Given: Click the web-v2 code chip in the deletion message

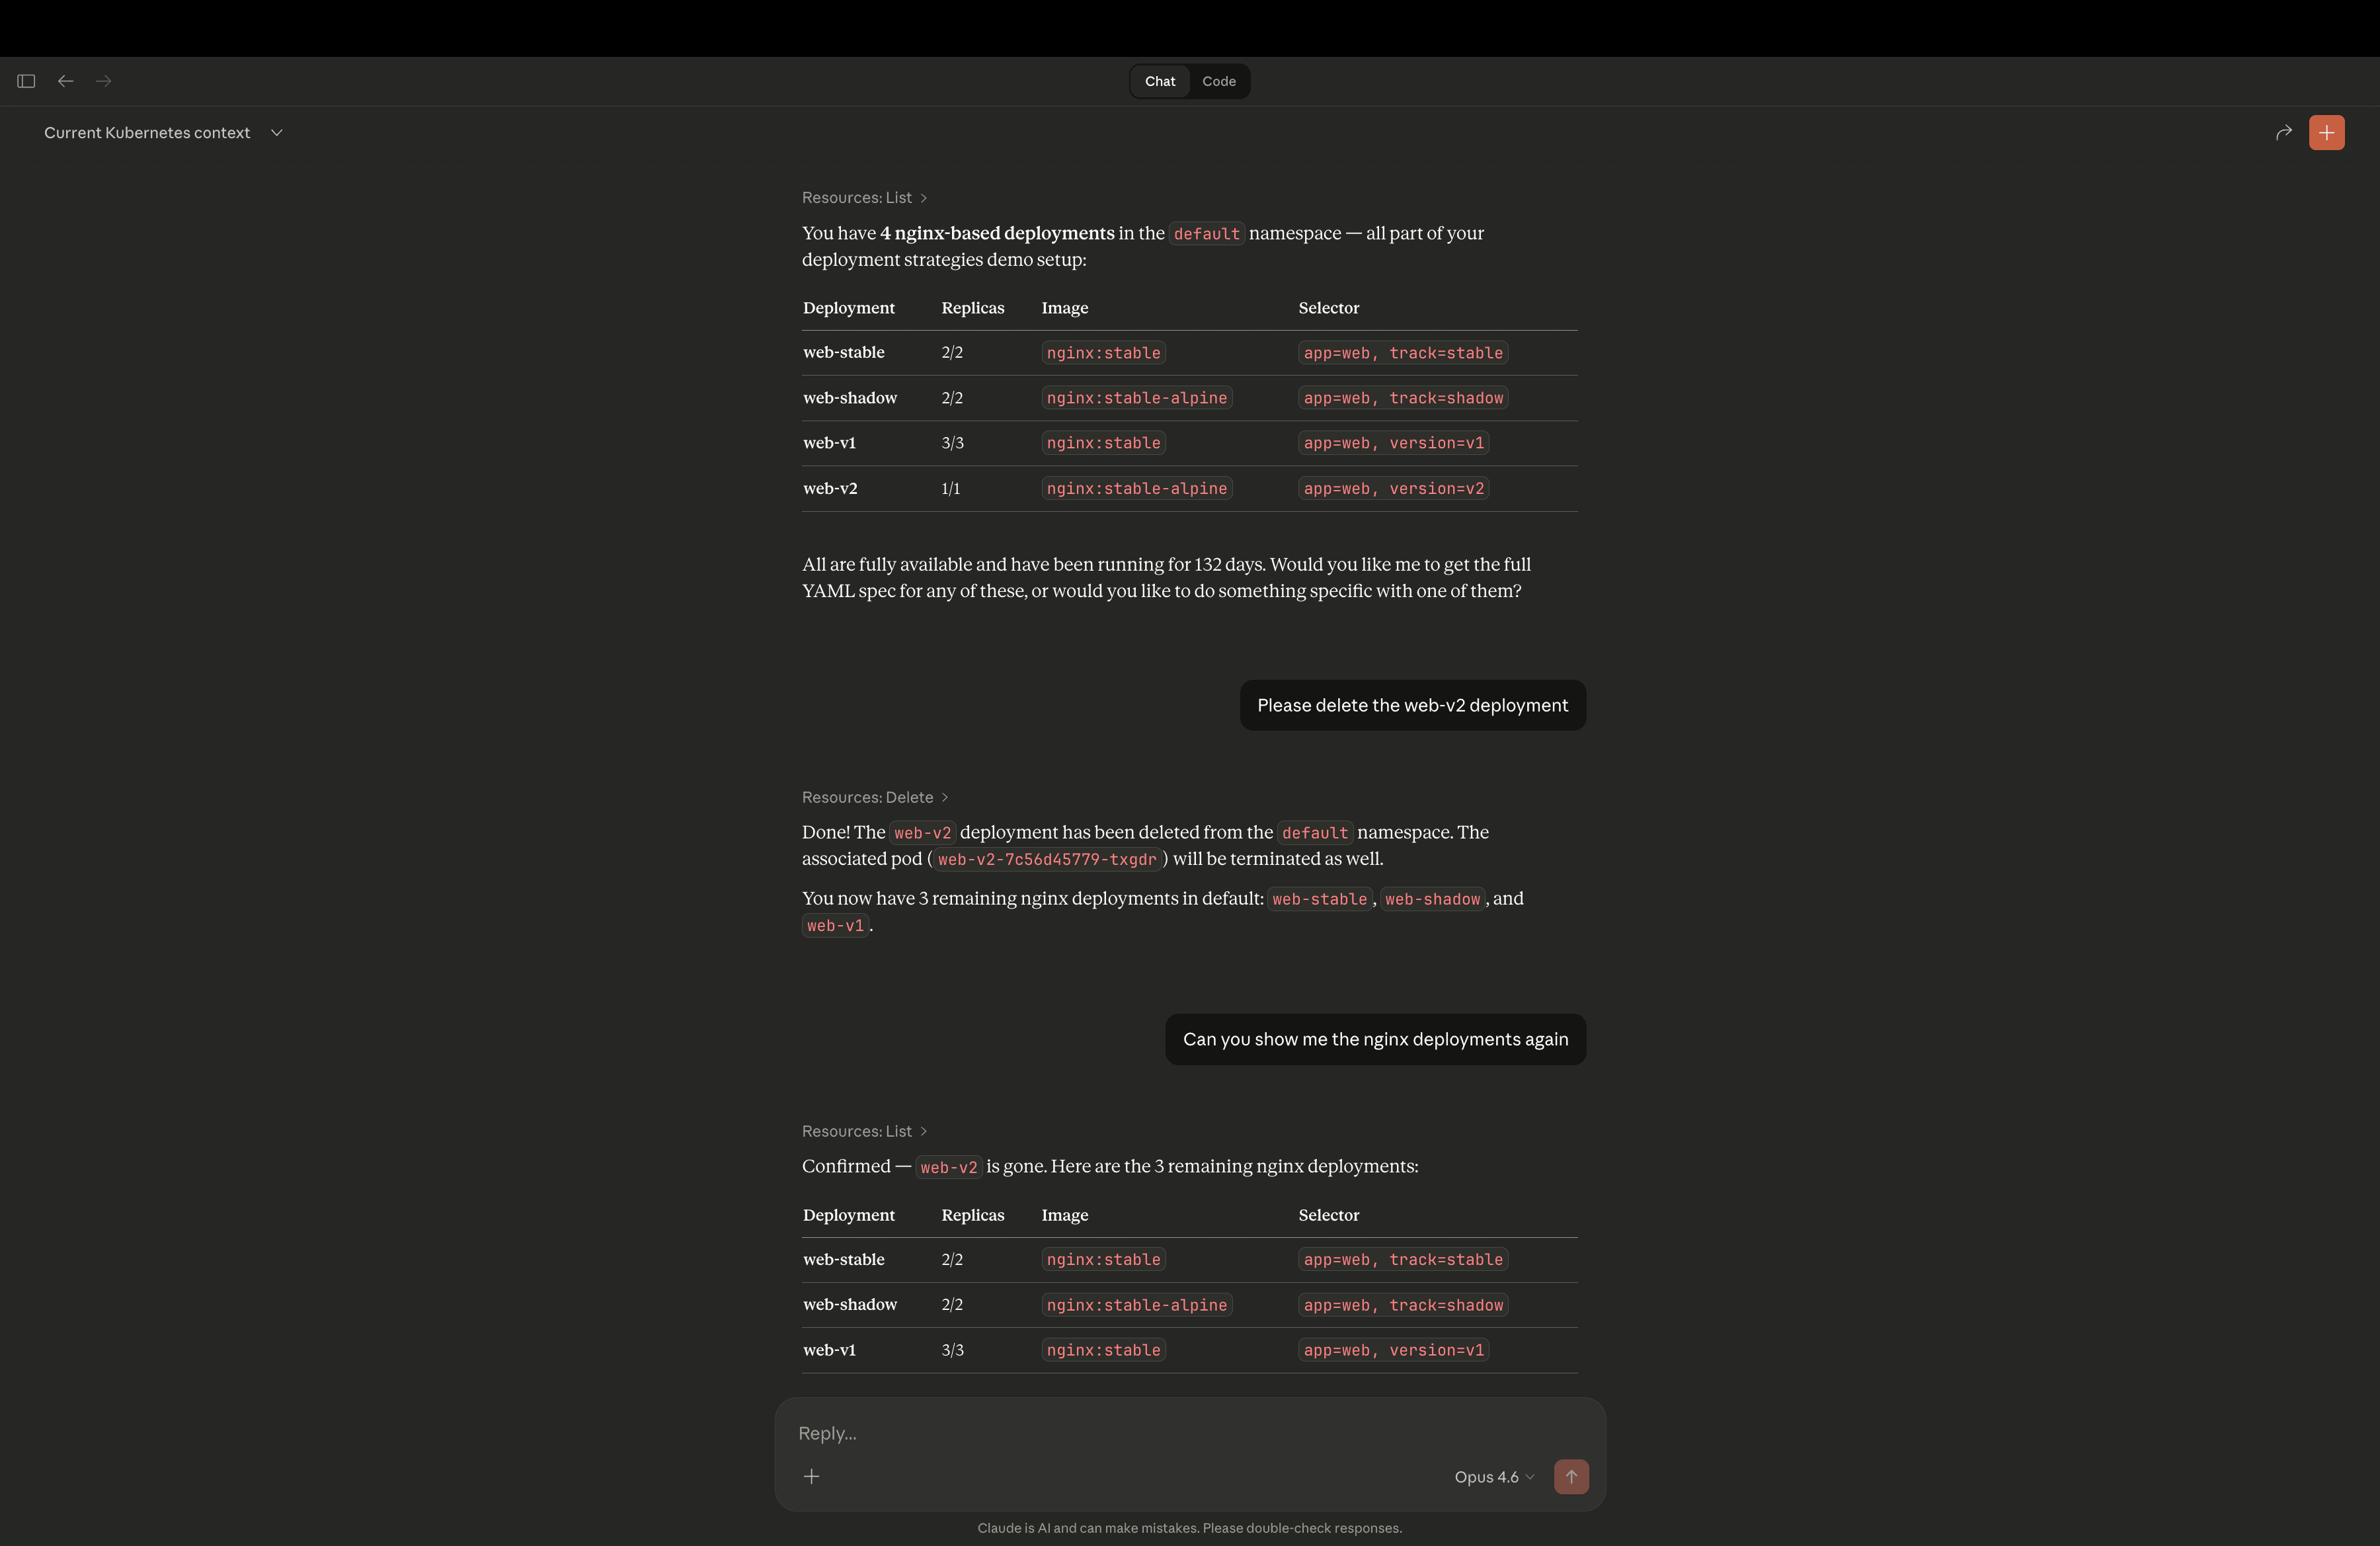Looking at the screenshot, I should click(922, 832).
